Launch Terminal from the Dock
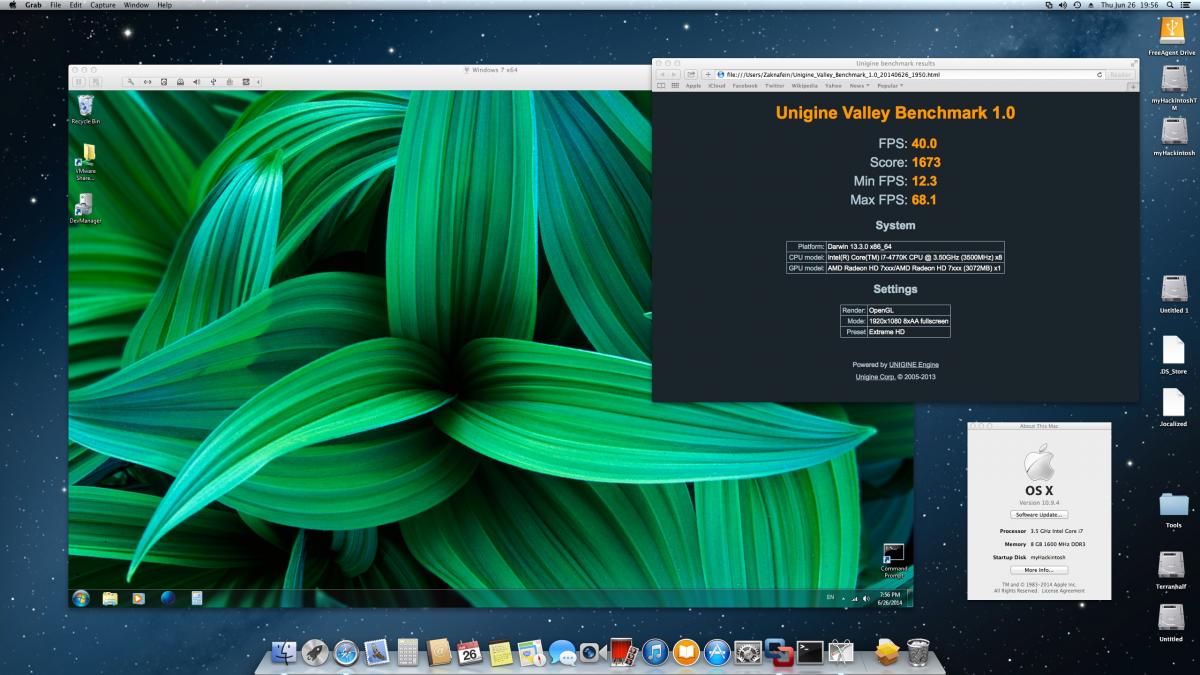Image resolution: width=1200 pixels, height=675 pixels. coord(809,653)
